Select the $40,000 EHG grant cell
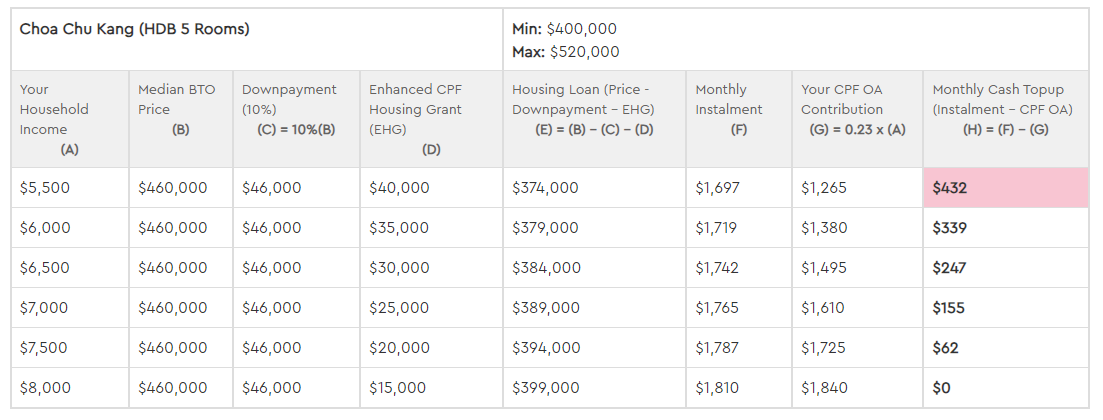Screen dimensions: 1103x420 431,188
